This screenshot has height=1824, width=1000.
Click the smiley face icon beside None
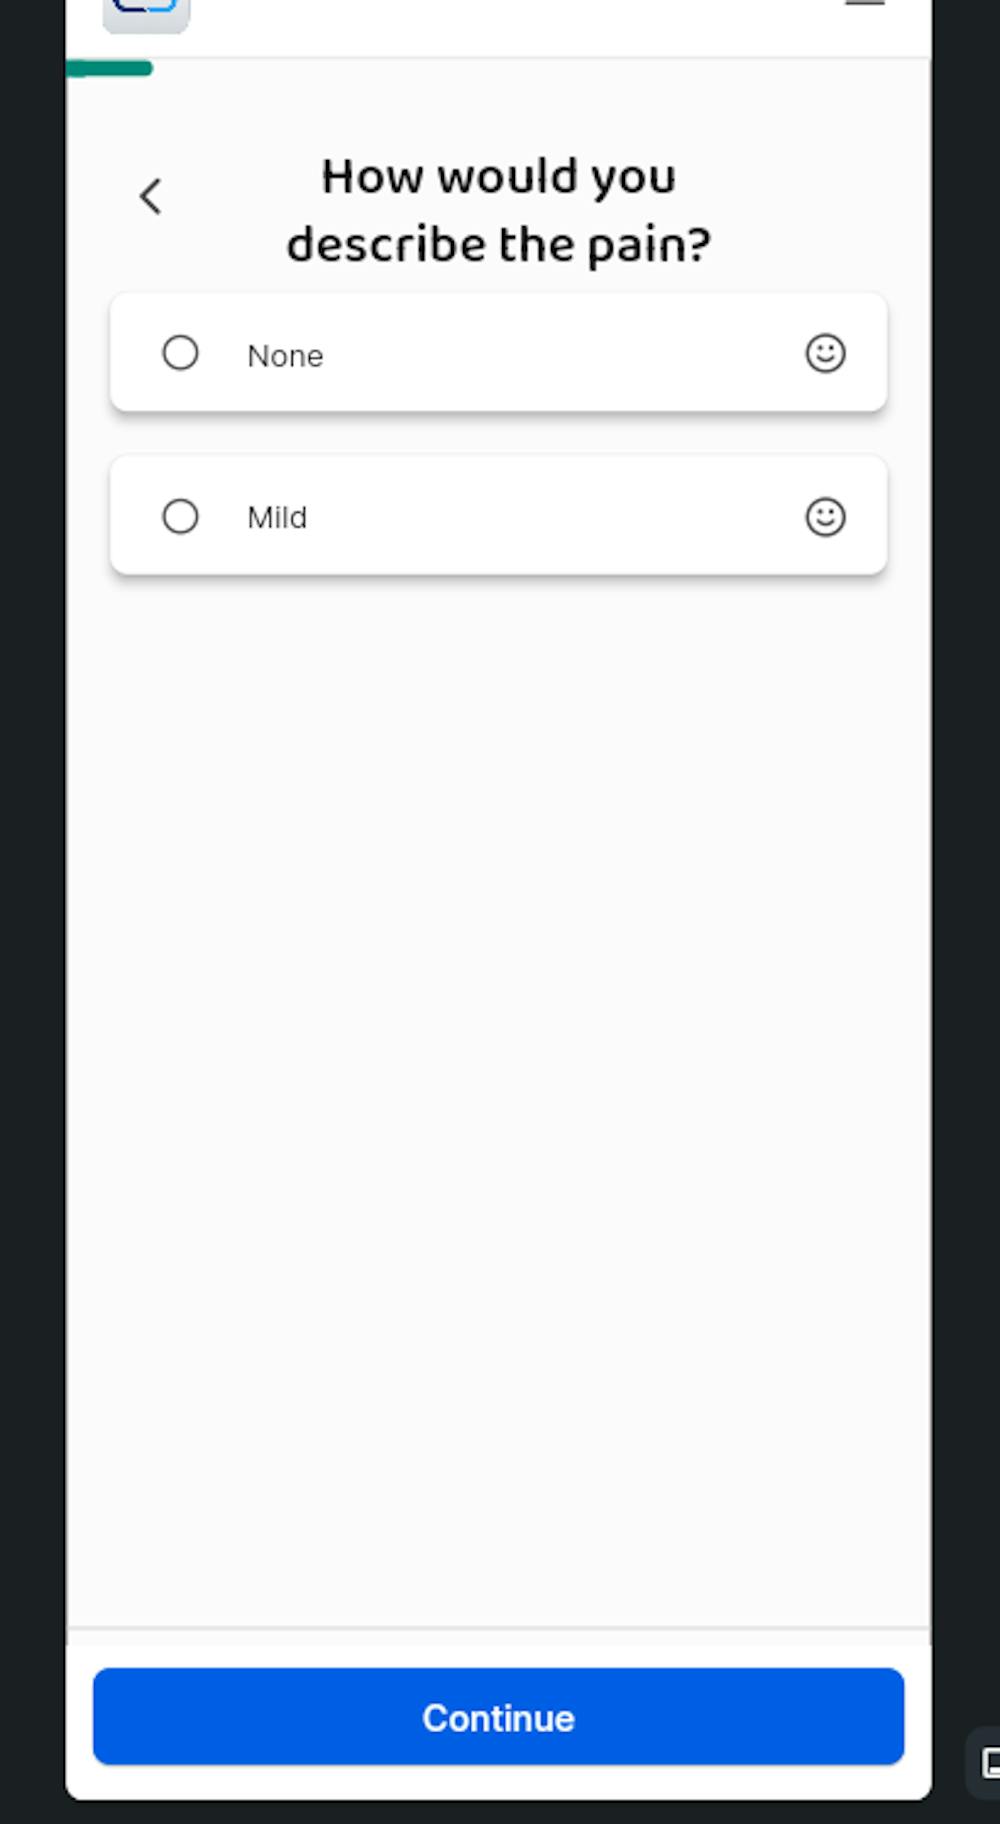825,353
